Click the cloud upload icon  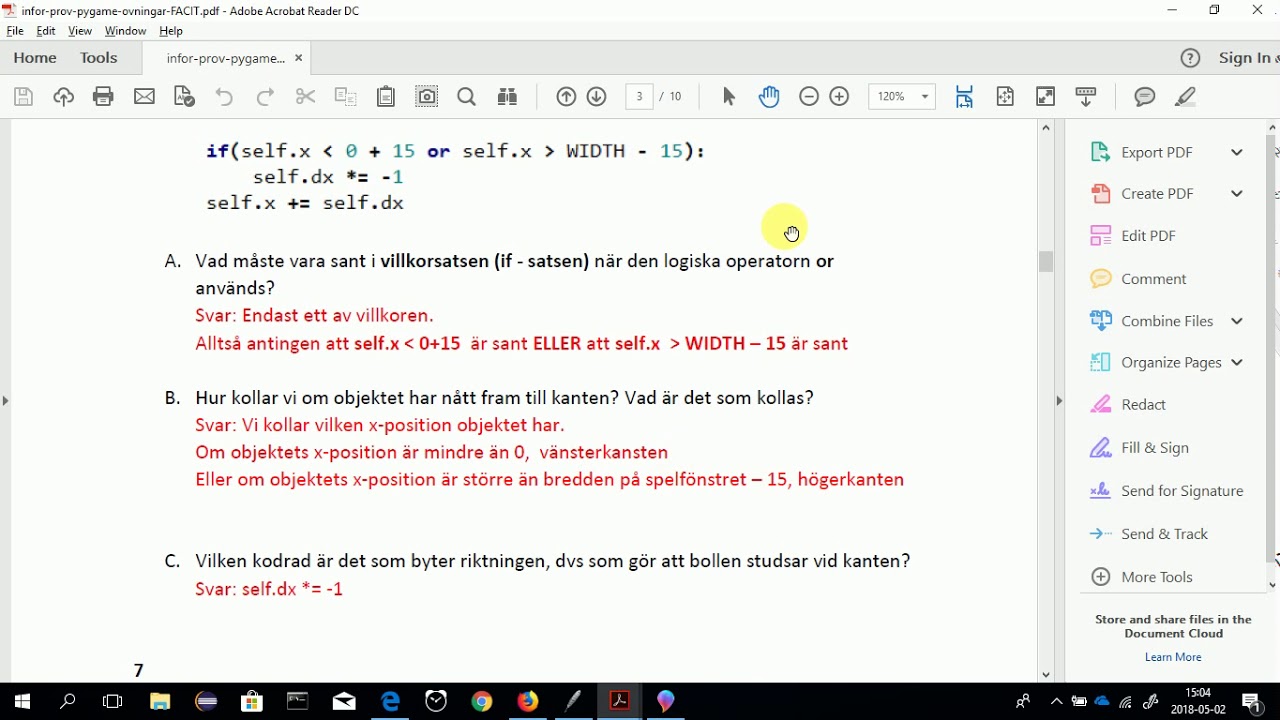pyautogui.click(x=63, y=97)
